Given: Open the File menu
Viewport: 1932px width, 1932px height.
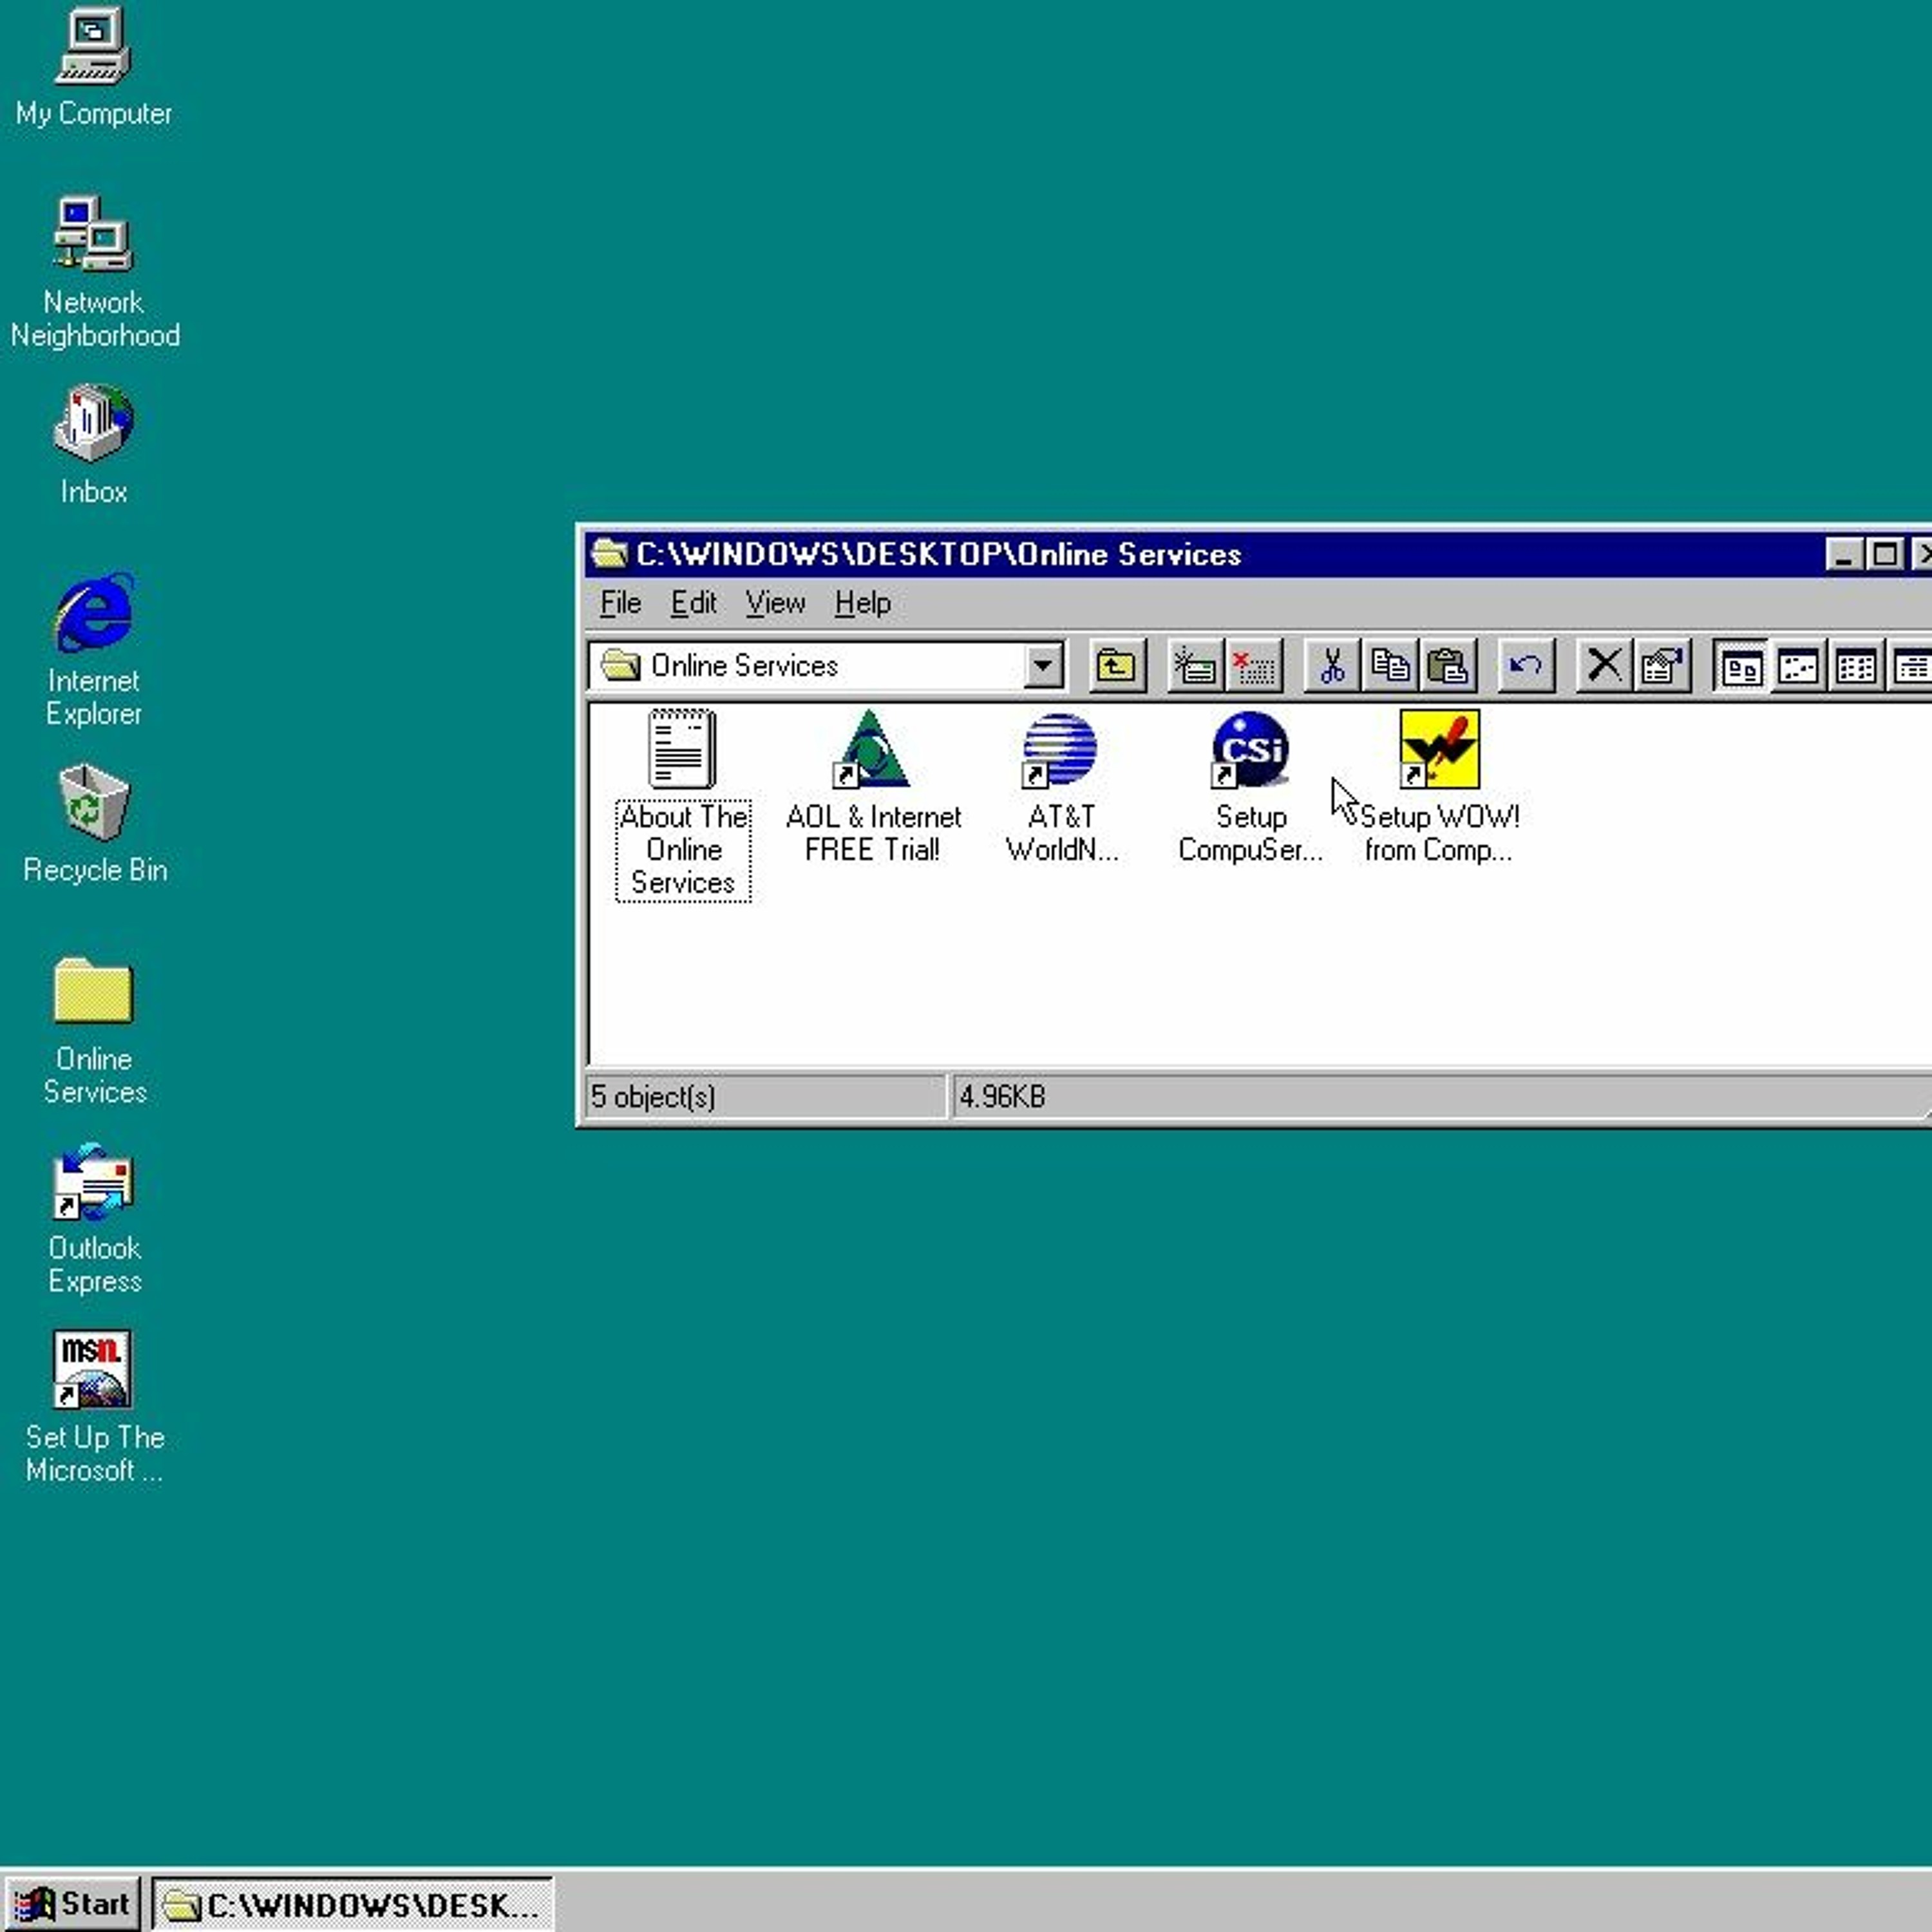Looking at the screenshot, I should pos(620,603).
